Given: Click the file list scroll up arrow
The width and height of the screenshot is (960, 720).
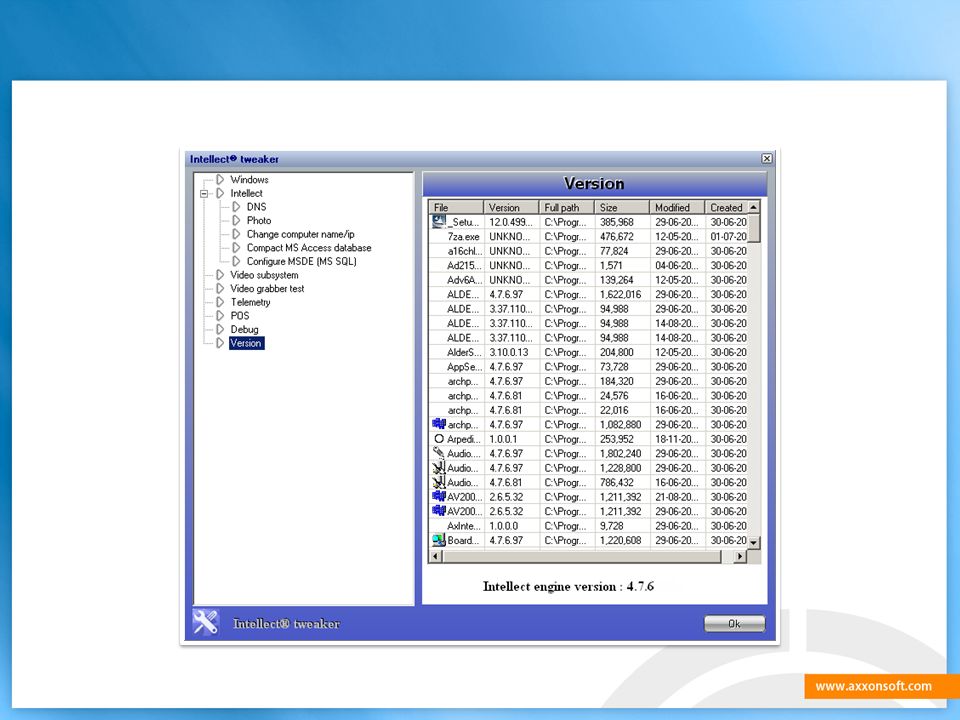Looking at the screenshot, I should 754,208.
